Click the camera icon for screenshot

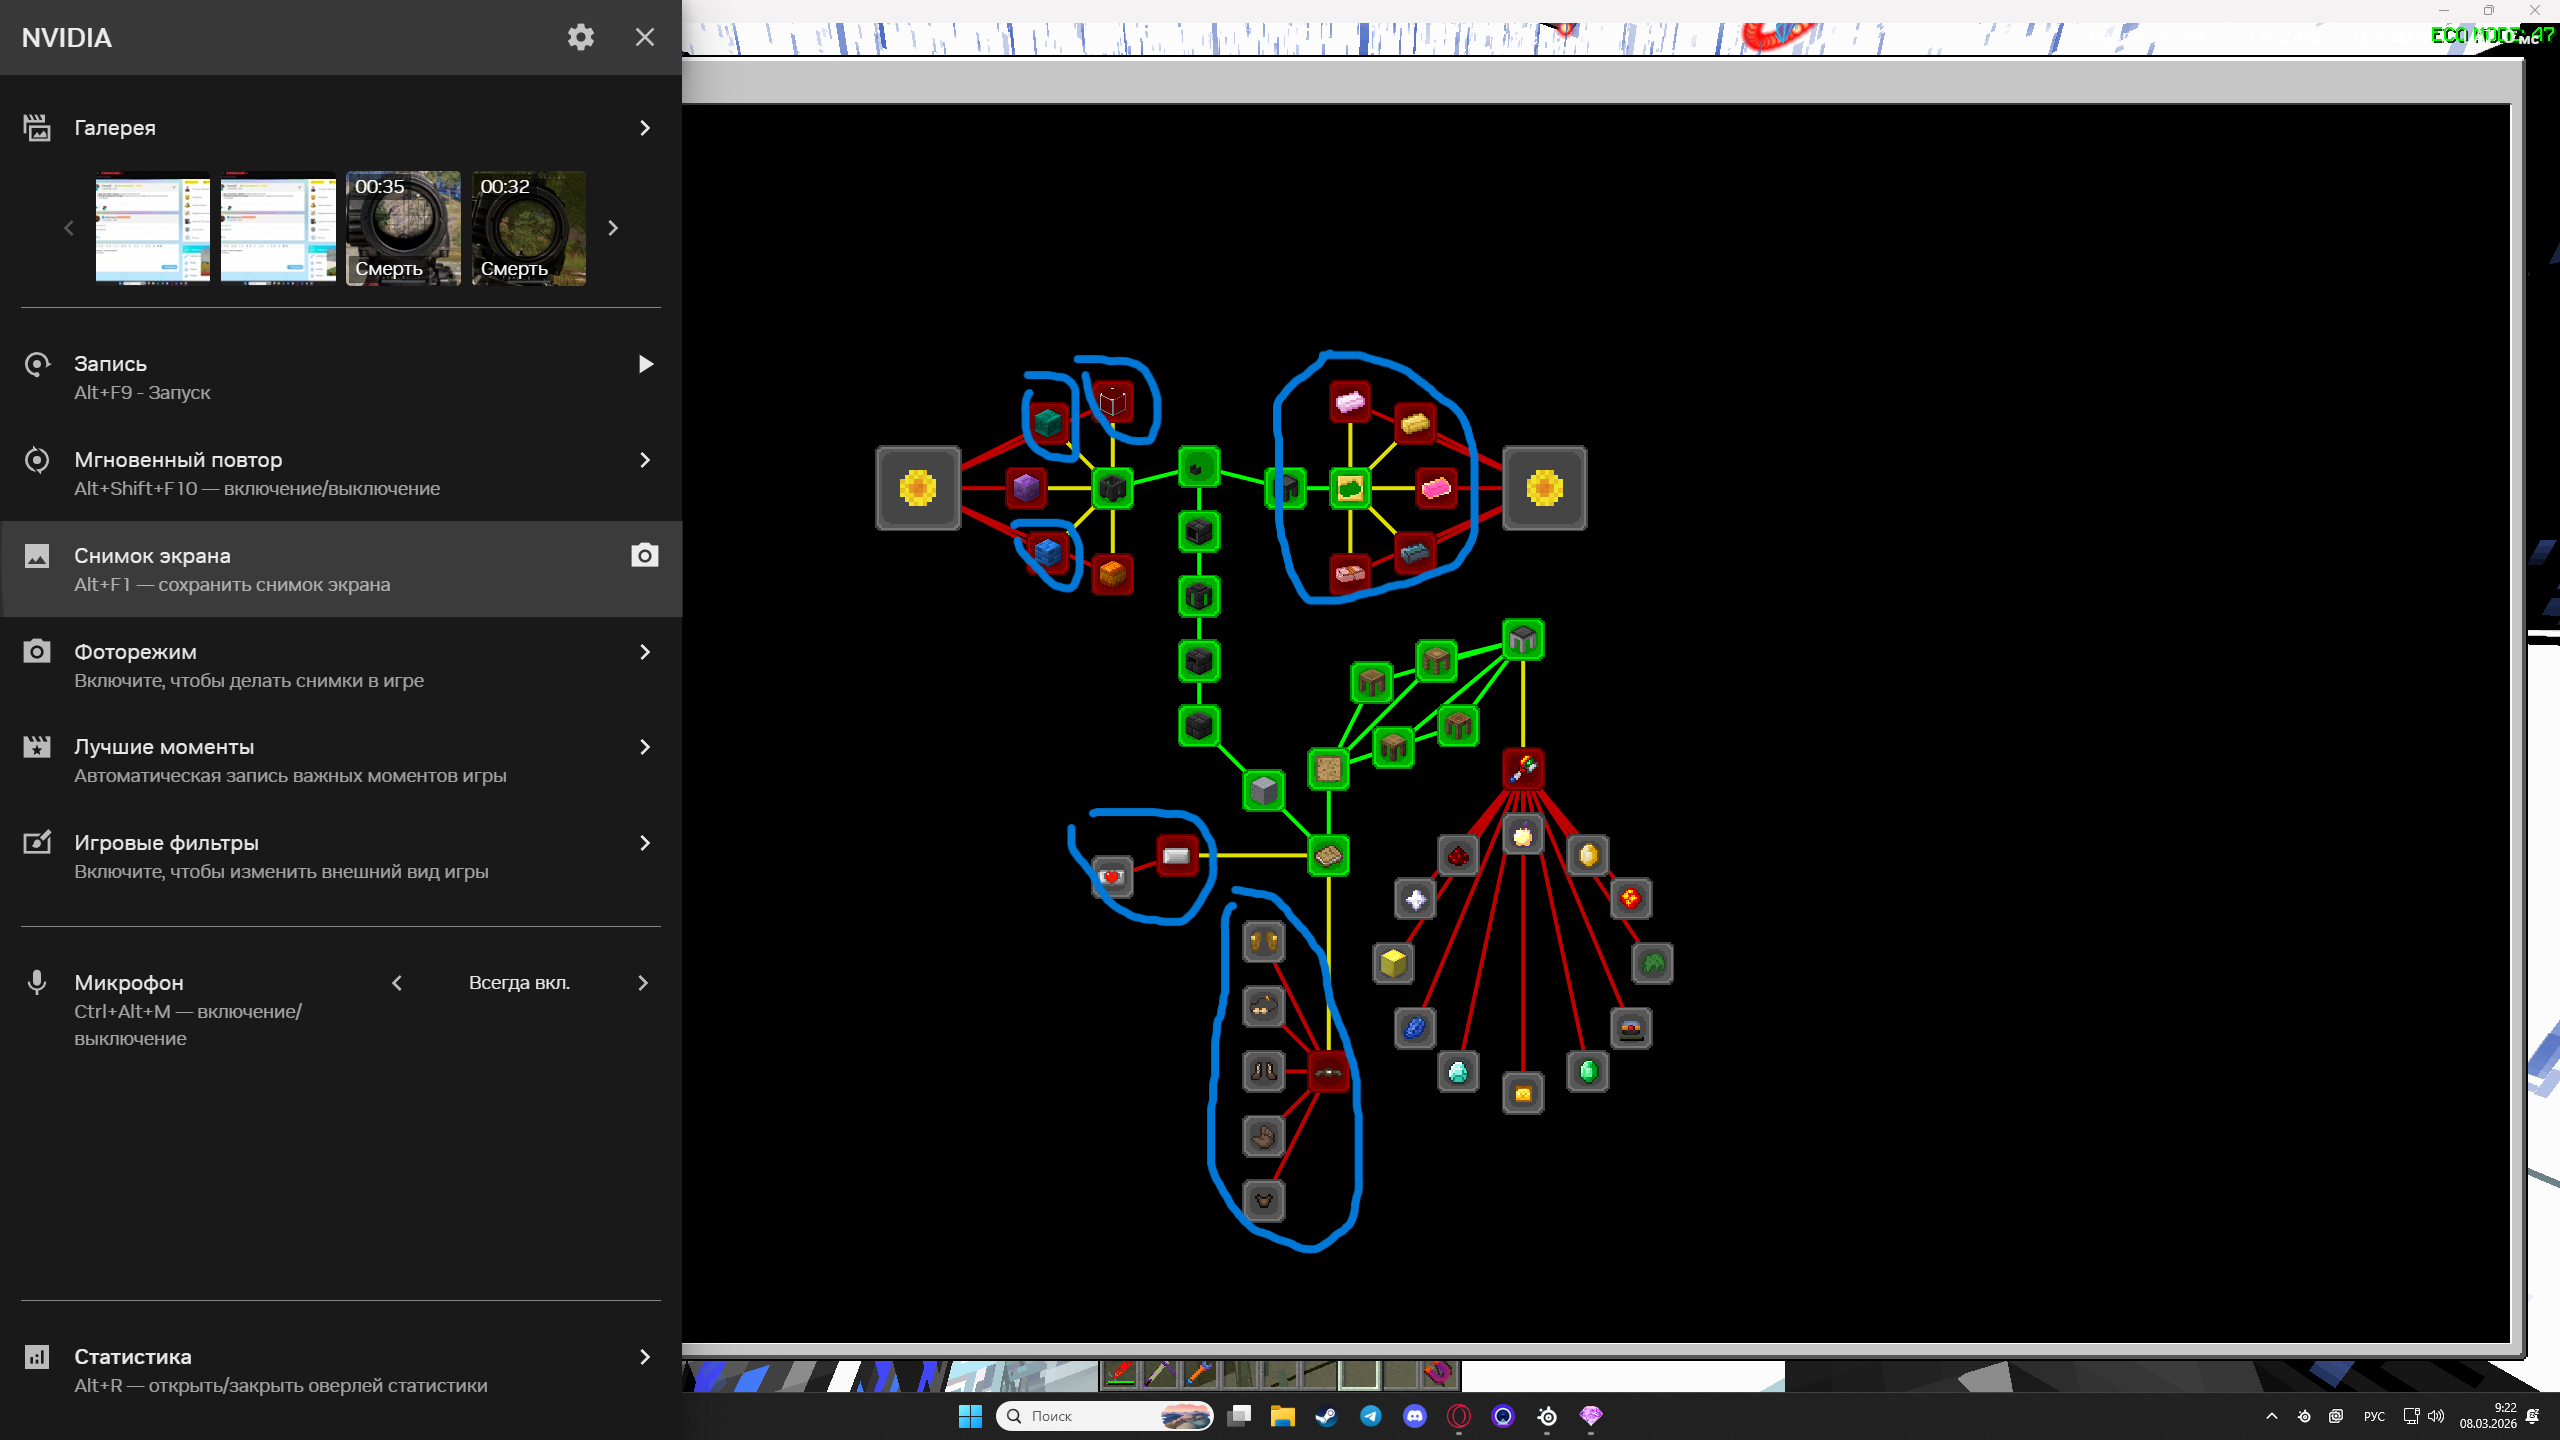tap(645, 556)
